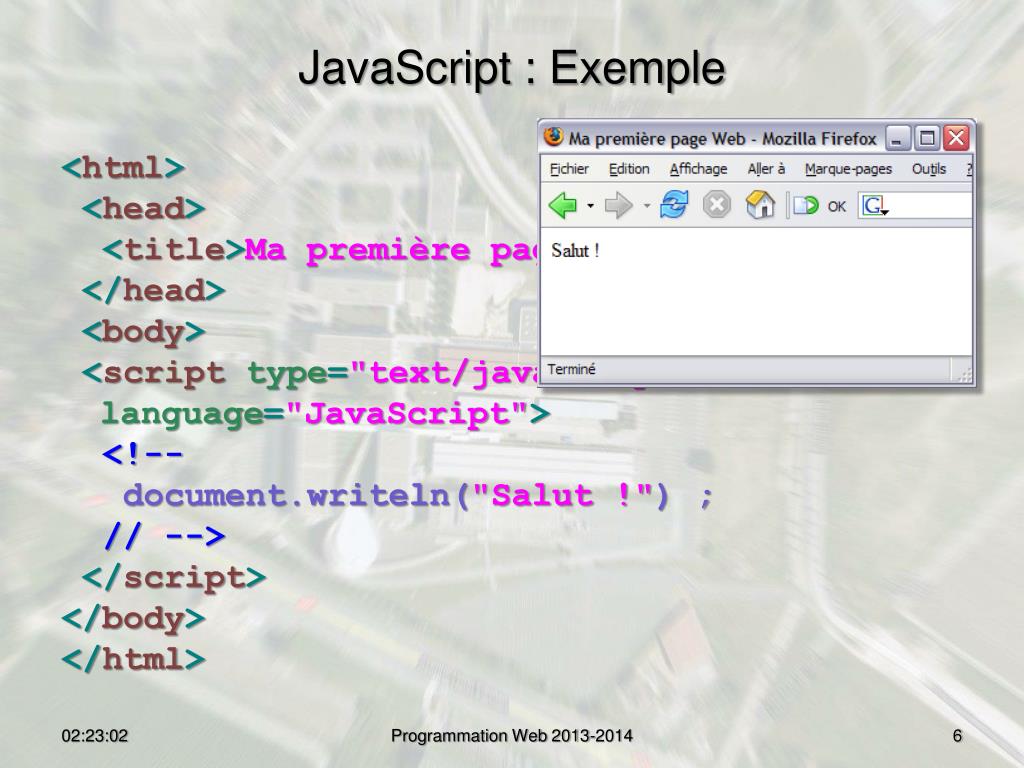Click the closing '</head>' code line

tap(153, 291)
